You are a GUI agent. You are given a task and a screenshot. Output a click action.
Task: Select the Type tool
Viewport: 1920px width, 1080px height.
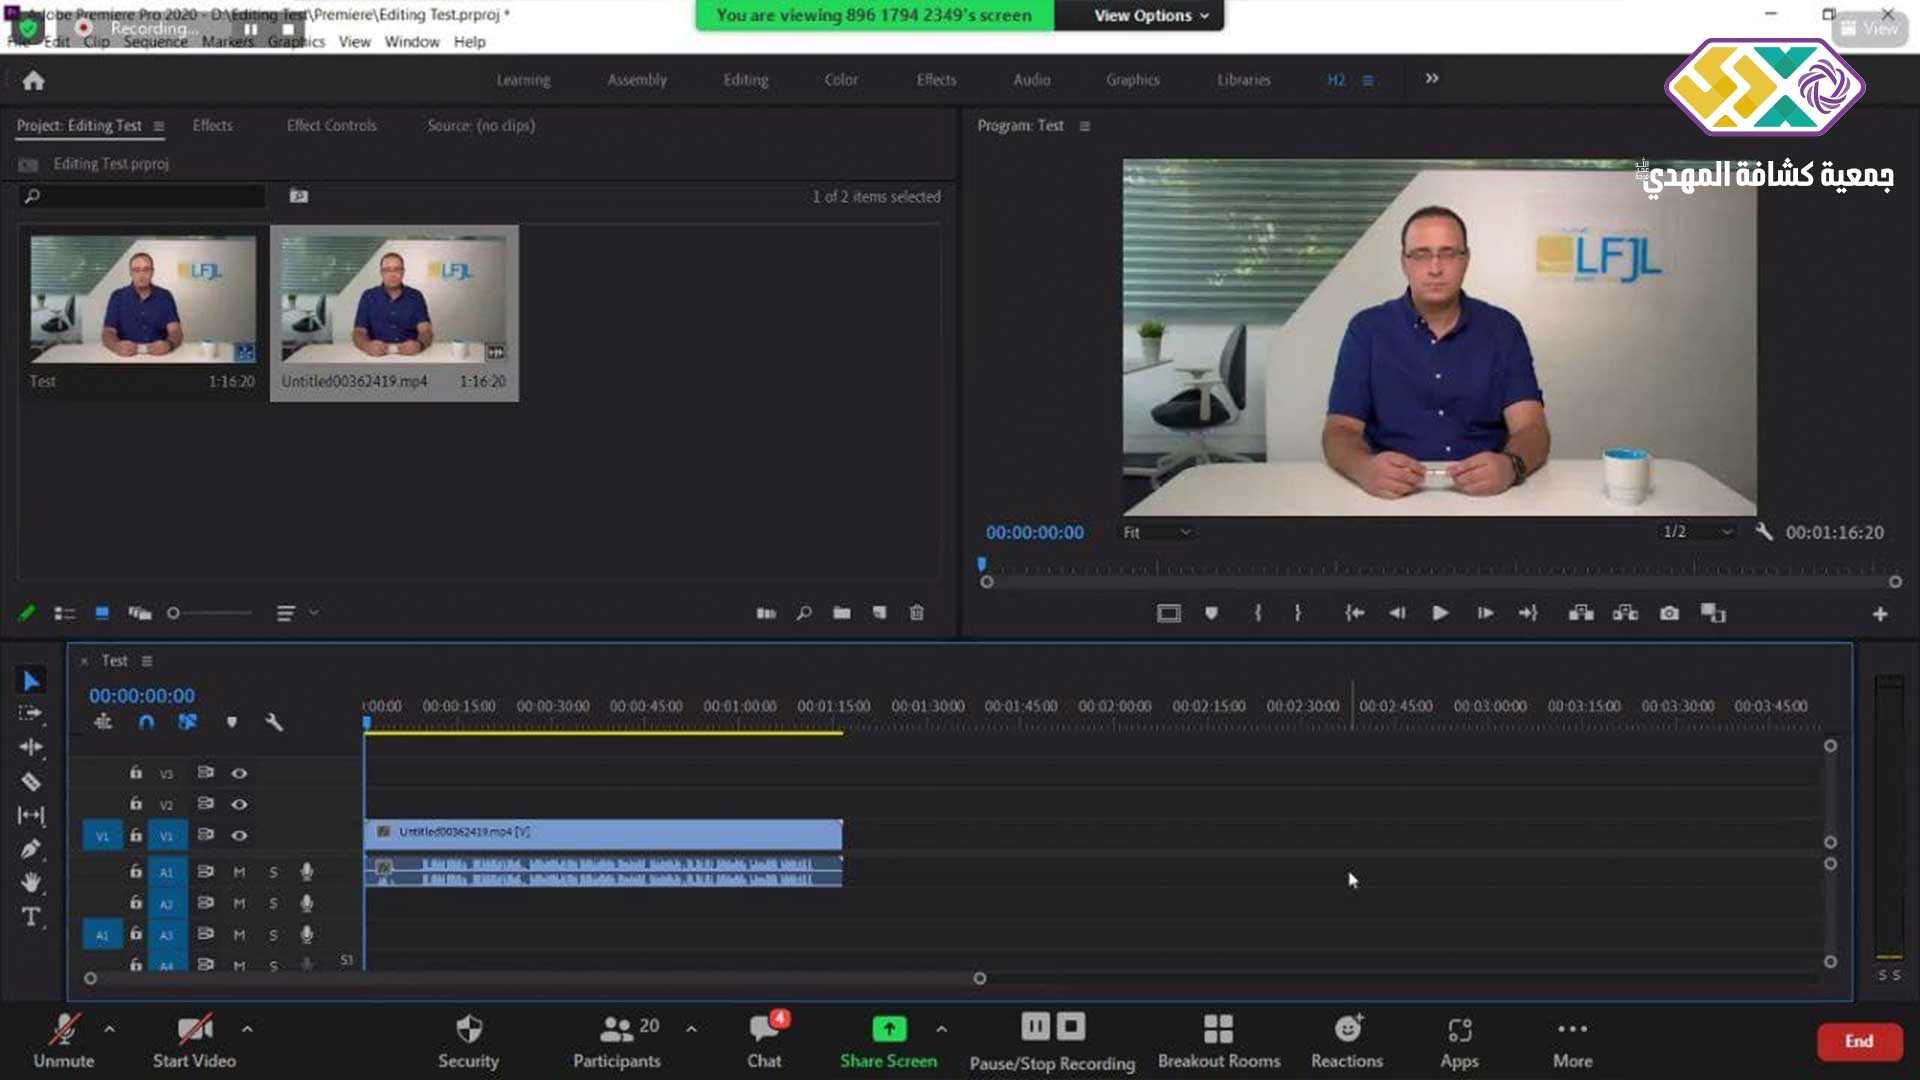pos(31,917)
